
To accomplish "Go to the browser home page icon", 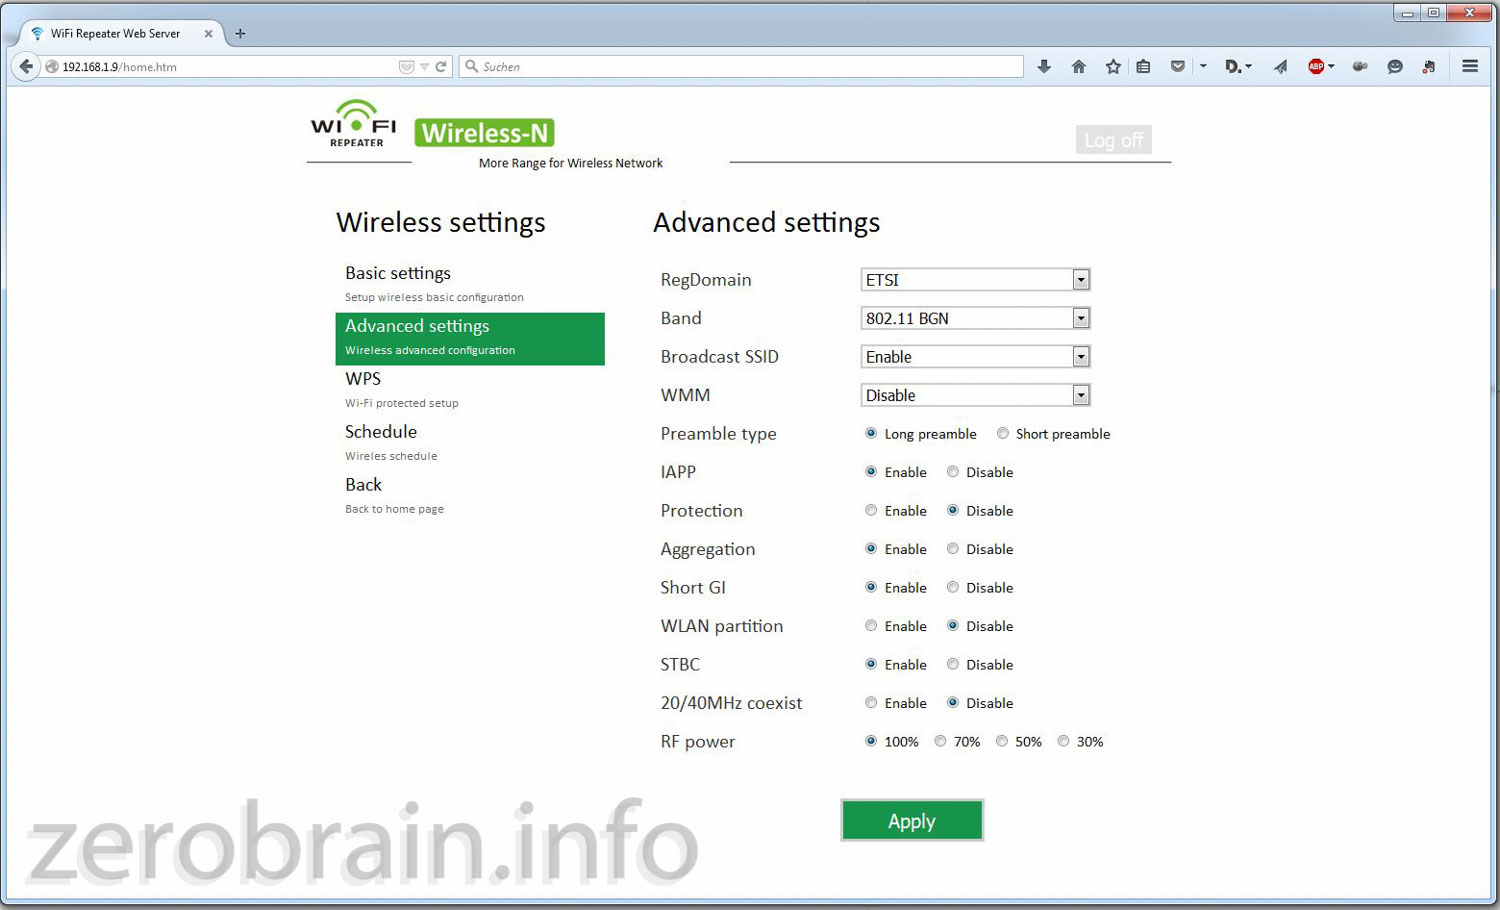I will (1078, 67).
